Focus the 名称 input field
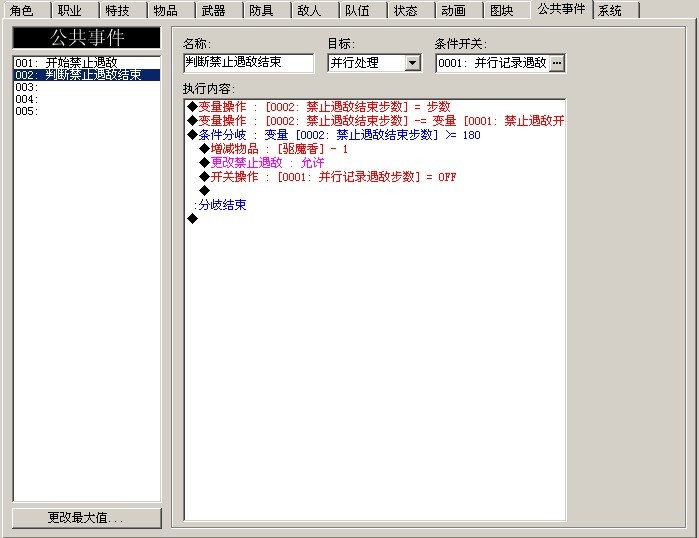This screenshot has height=538, width=699. pyautogui.click(x=248, y=62)
